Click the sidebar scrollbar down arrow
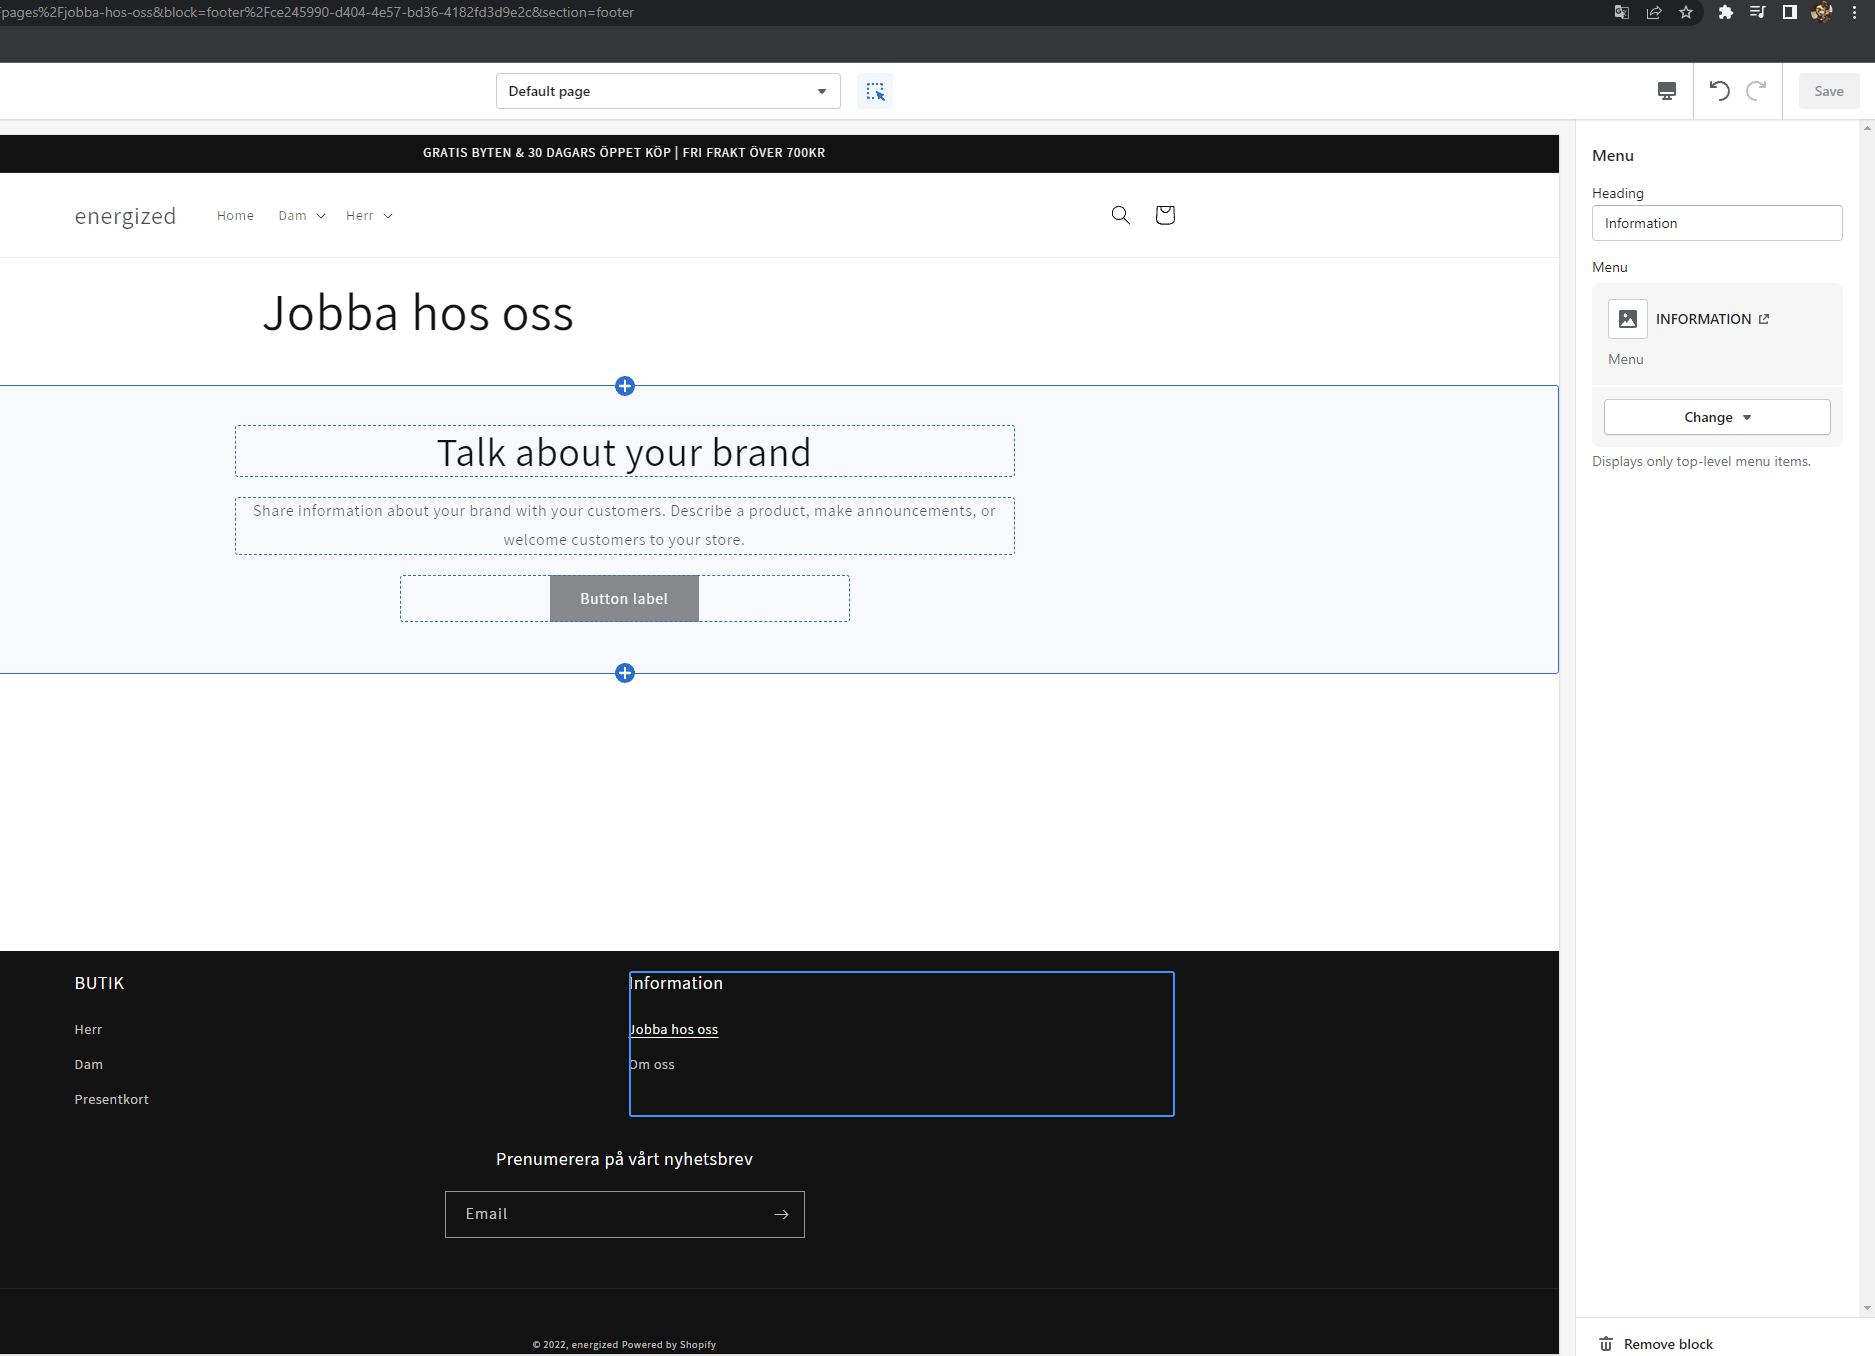 tap(1867, 1308)
